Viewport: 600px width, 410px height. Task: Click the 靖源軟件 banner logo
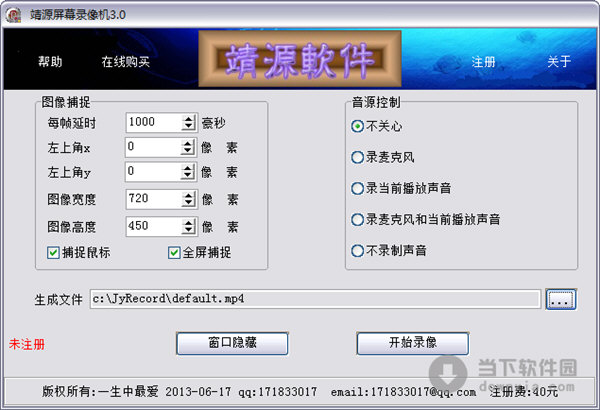tap(300, 59)
